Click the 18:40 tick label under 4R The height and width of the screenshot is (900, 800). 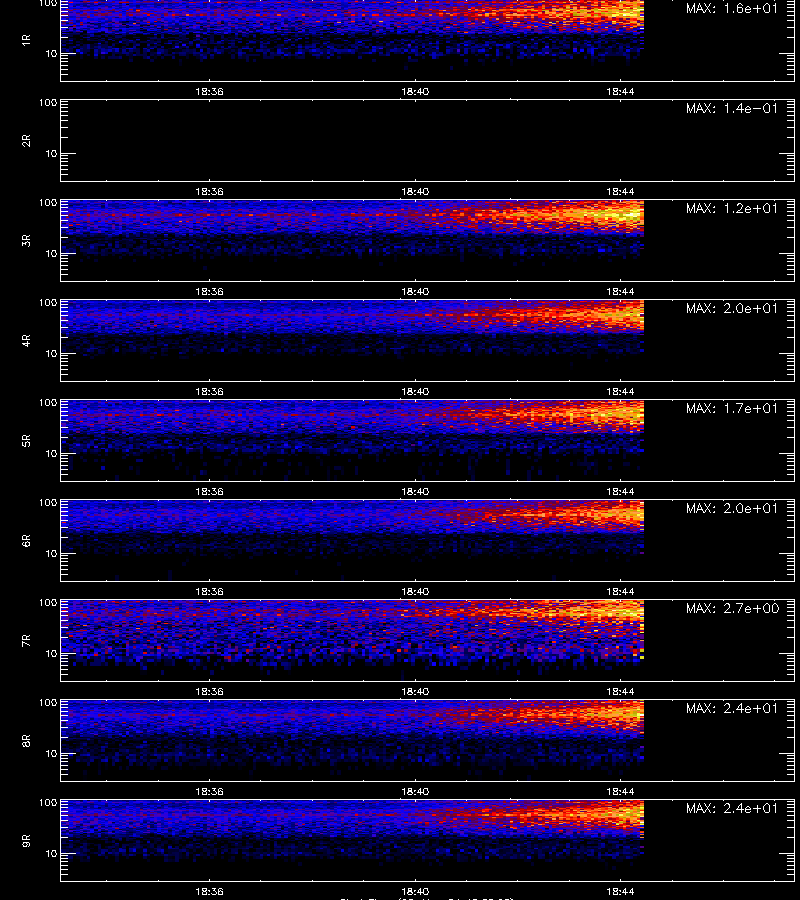click(x=415, y=391)
